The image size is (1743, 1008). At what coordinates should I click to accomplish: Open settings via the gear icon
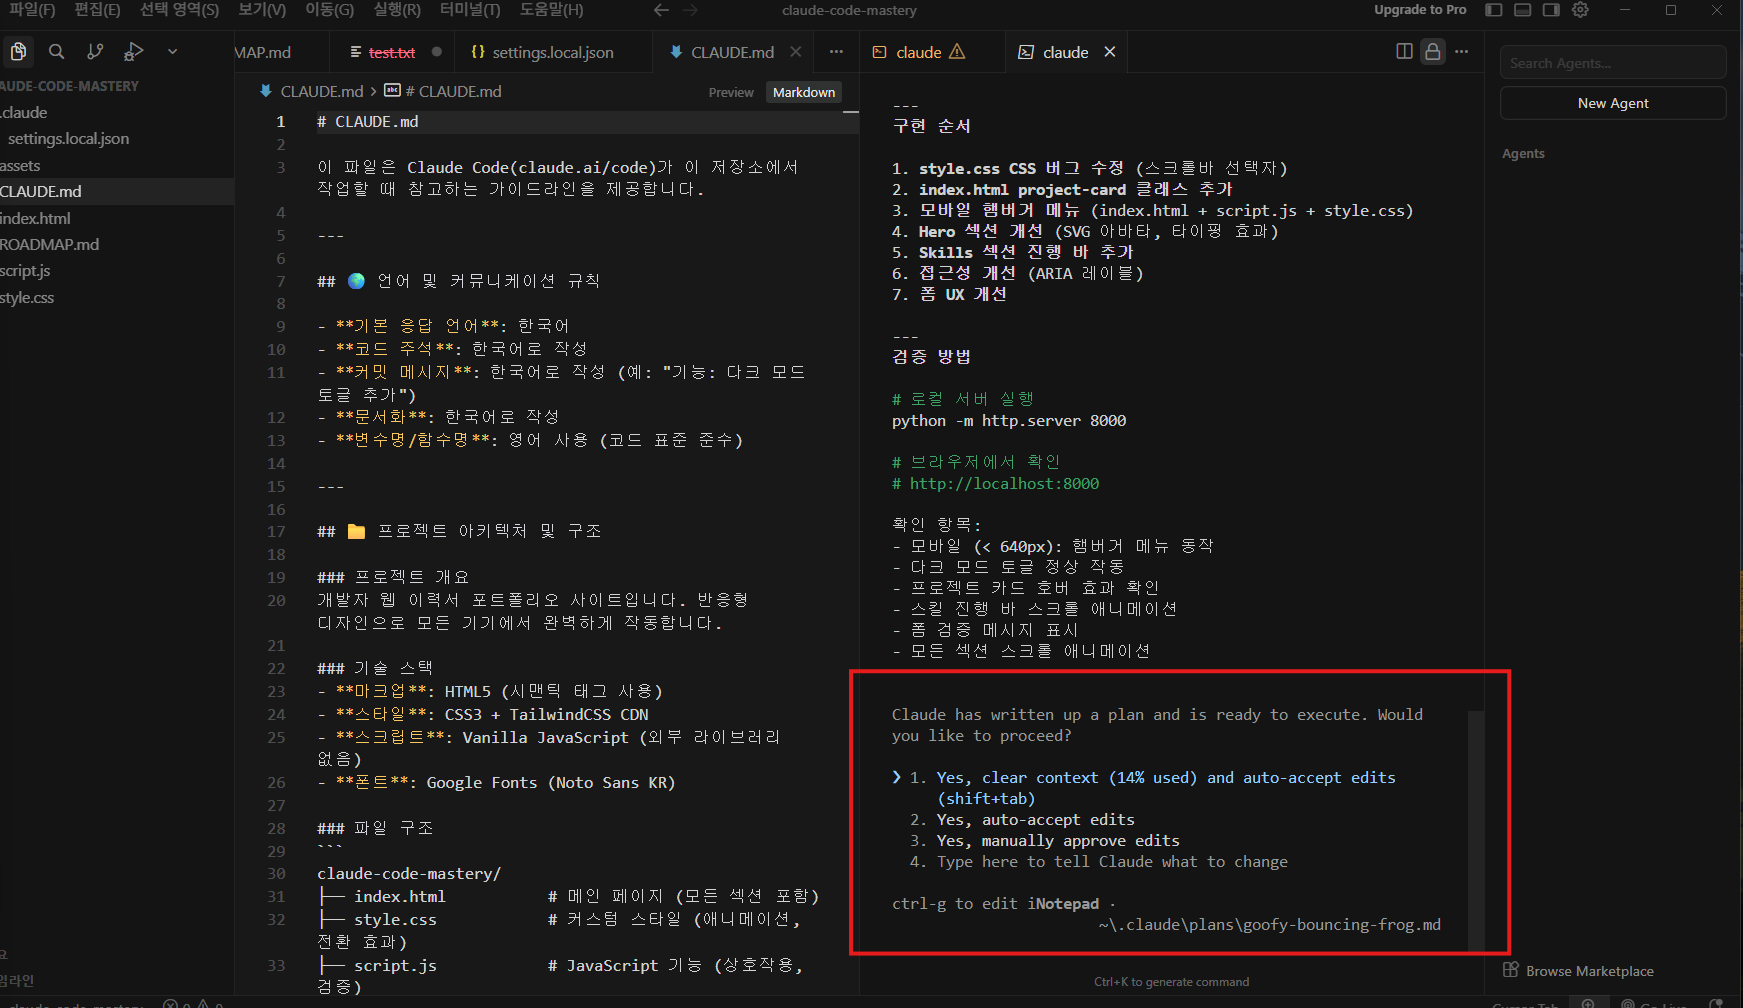[1580, 10]
